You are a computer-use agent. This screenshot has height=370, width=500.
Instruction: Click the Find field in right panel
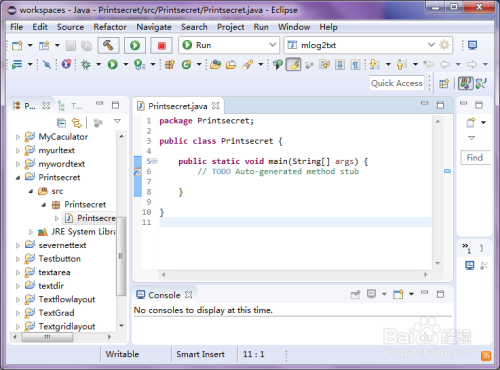coord(475,157)
